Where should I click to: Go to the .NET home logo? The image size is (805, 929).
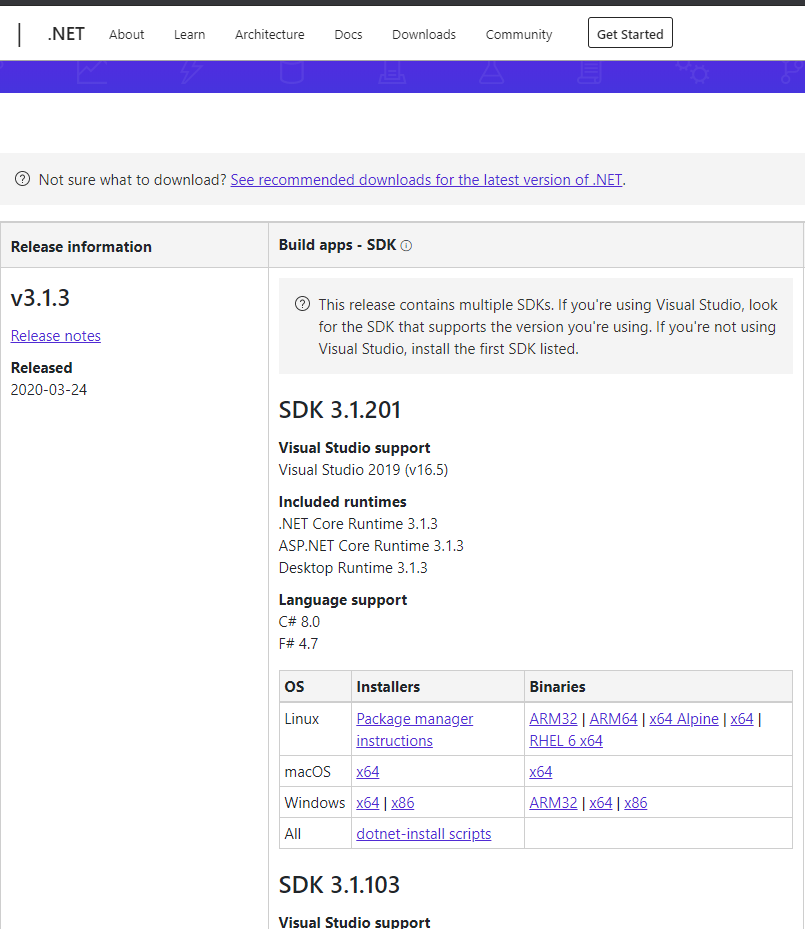pyautogui.click(x=66, y=34)
